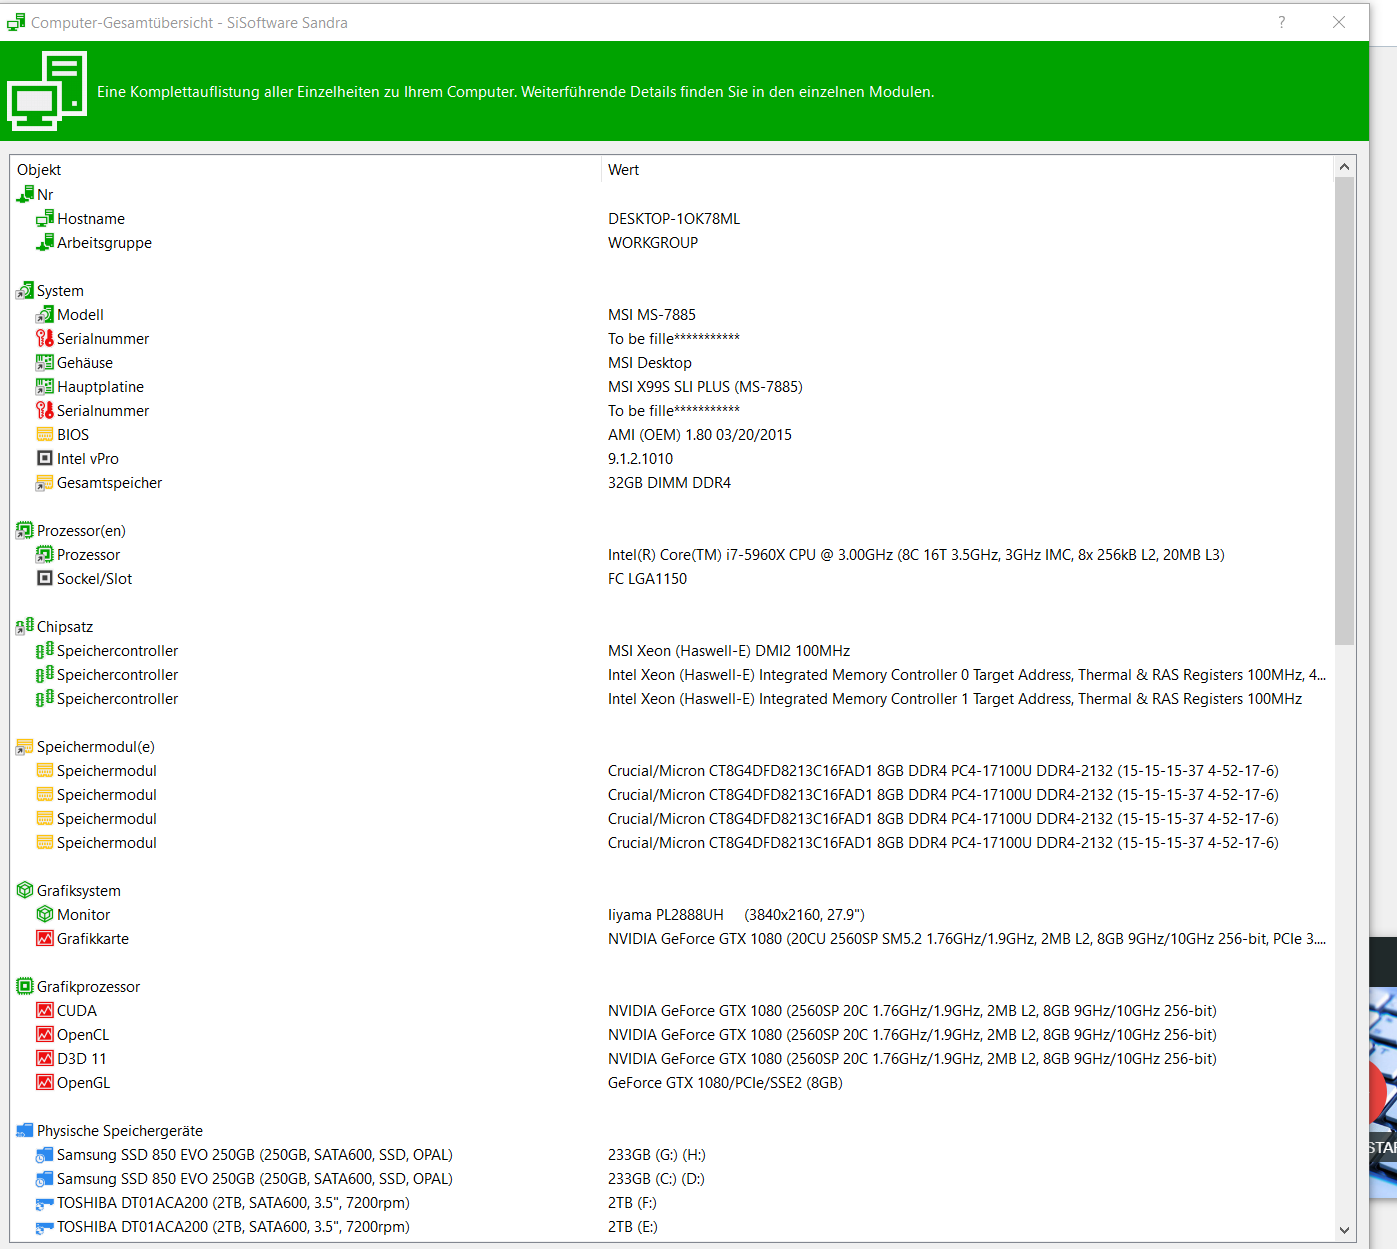Click the SiSoftware Sandra title bar icon
Viewport: 1397px width, 1249px height.
[x=16, y=22]
